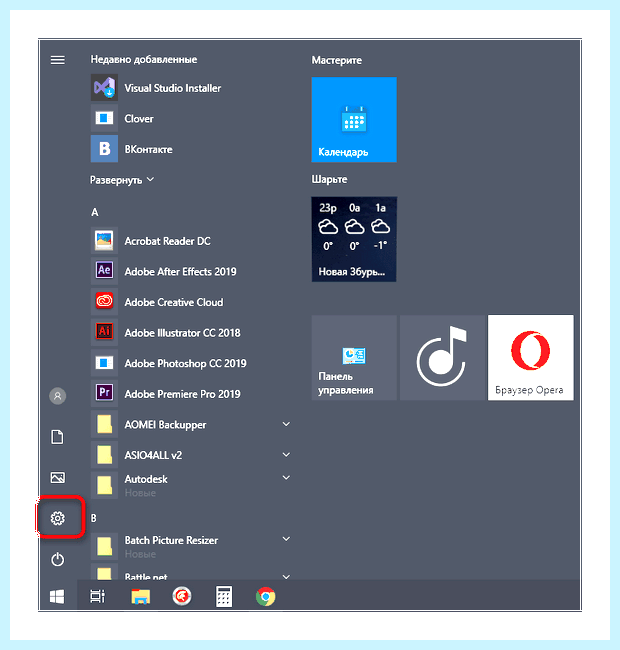Expand the ASIO4ALL v2 folder
This screenshot has width=620, height=650.
pyautogui.click(x=286, y=455)
